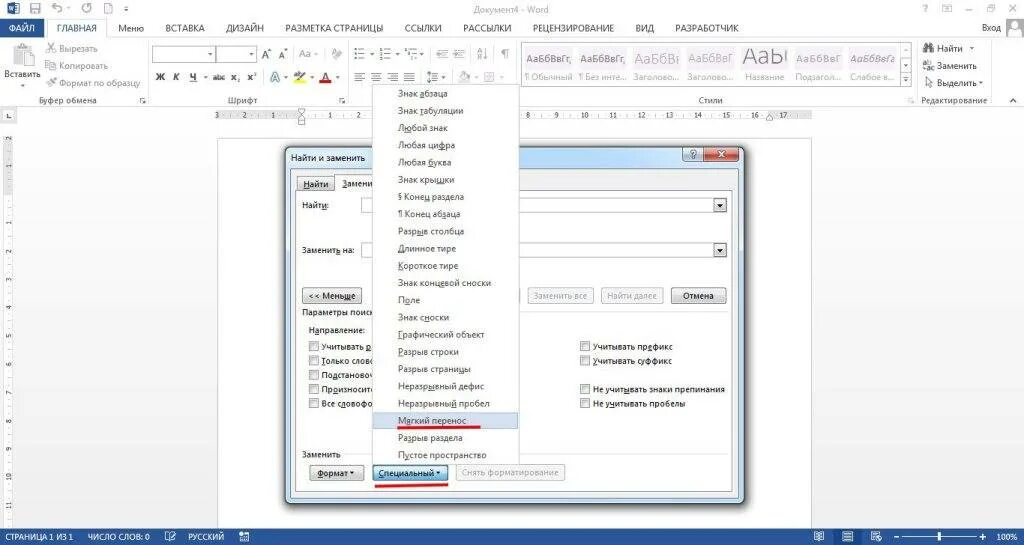Viewport: 1024px width, 545px height.
Task: Select Длинное тире menu entry
Action: 445,249
